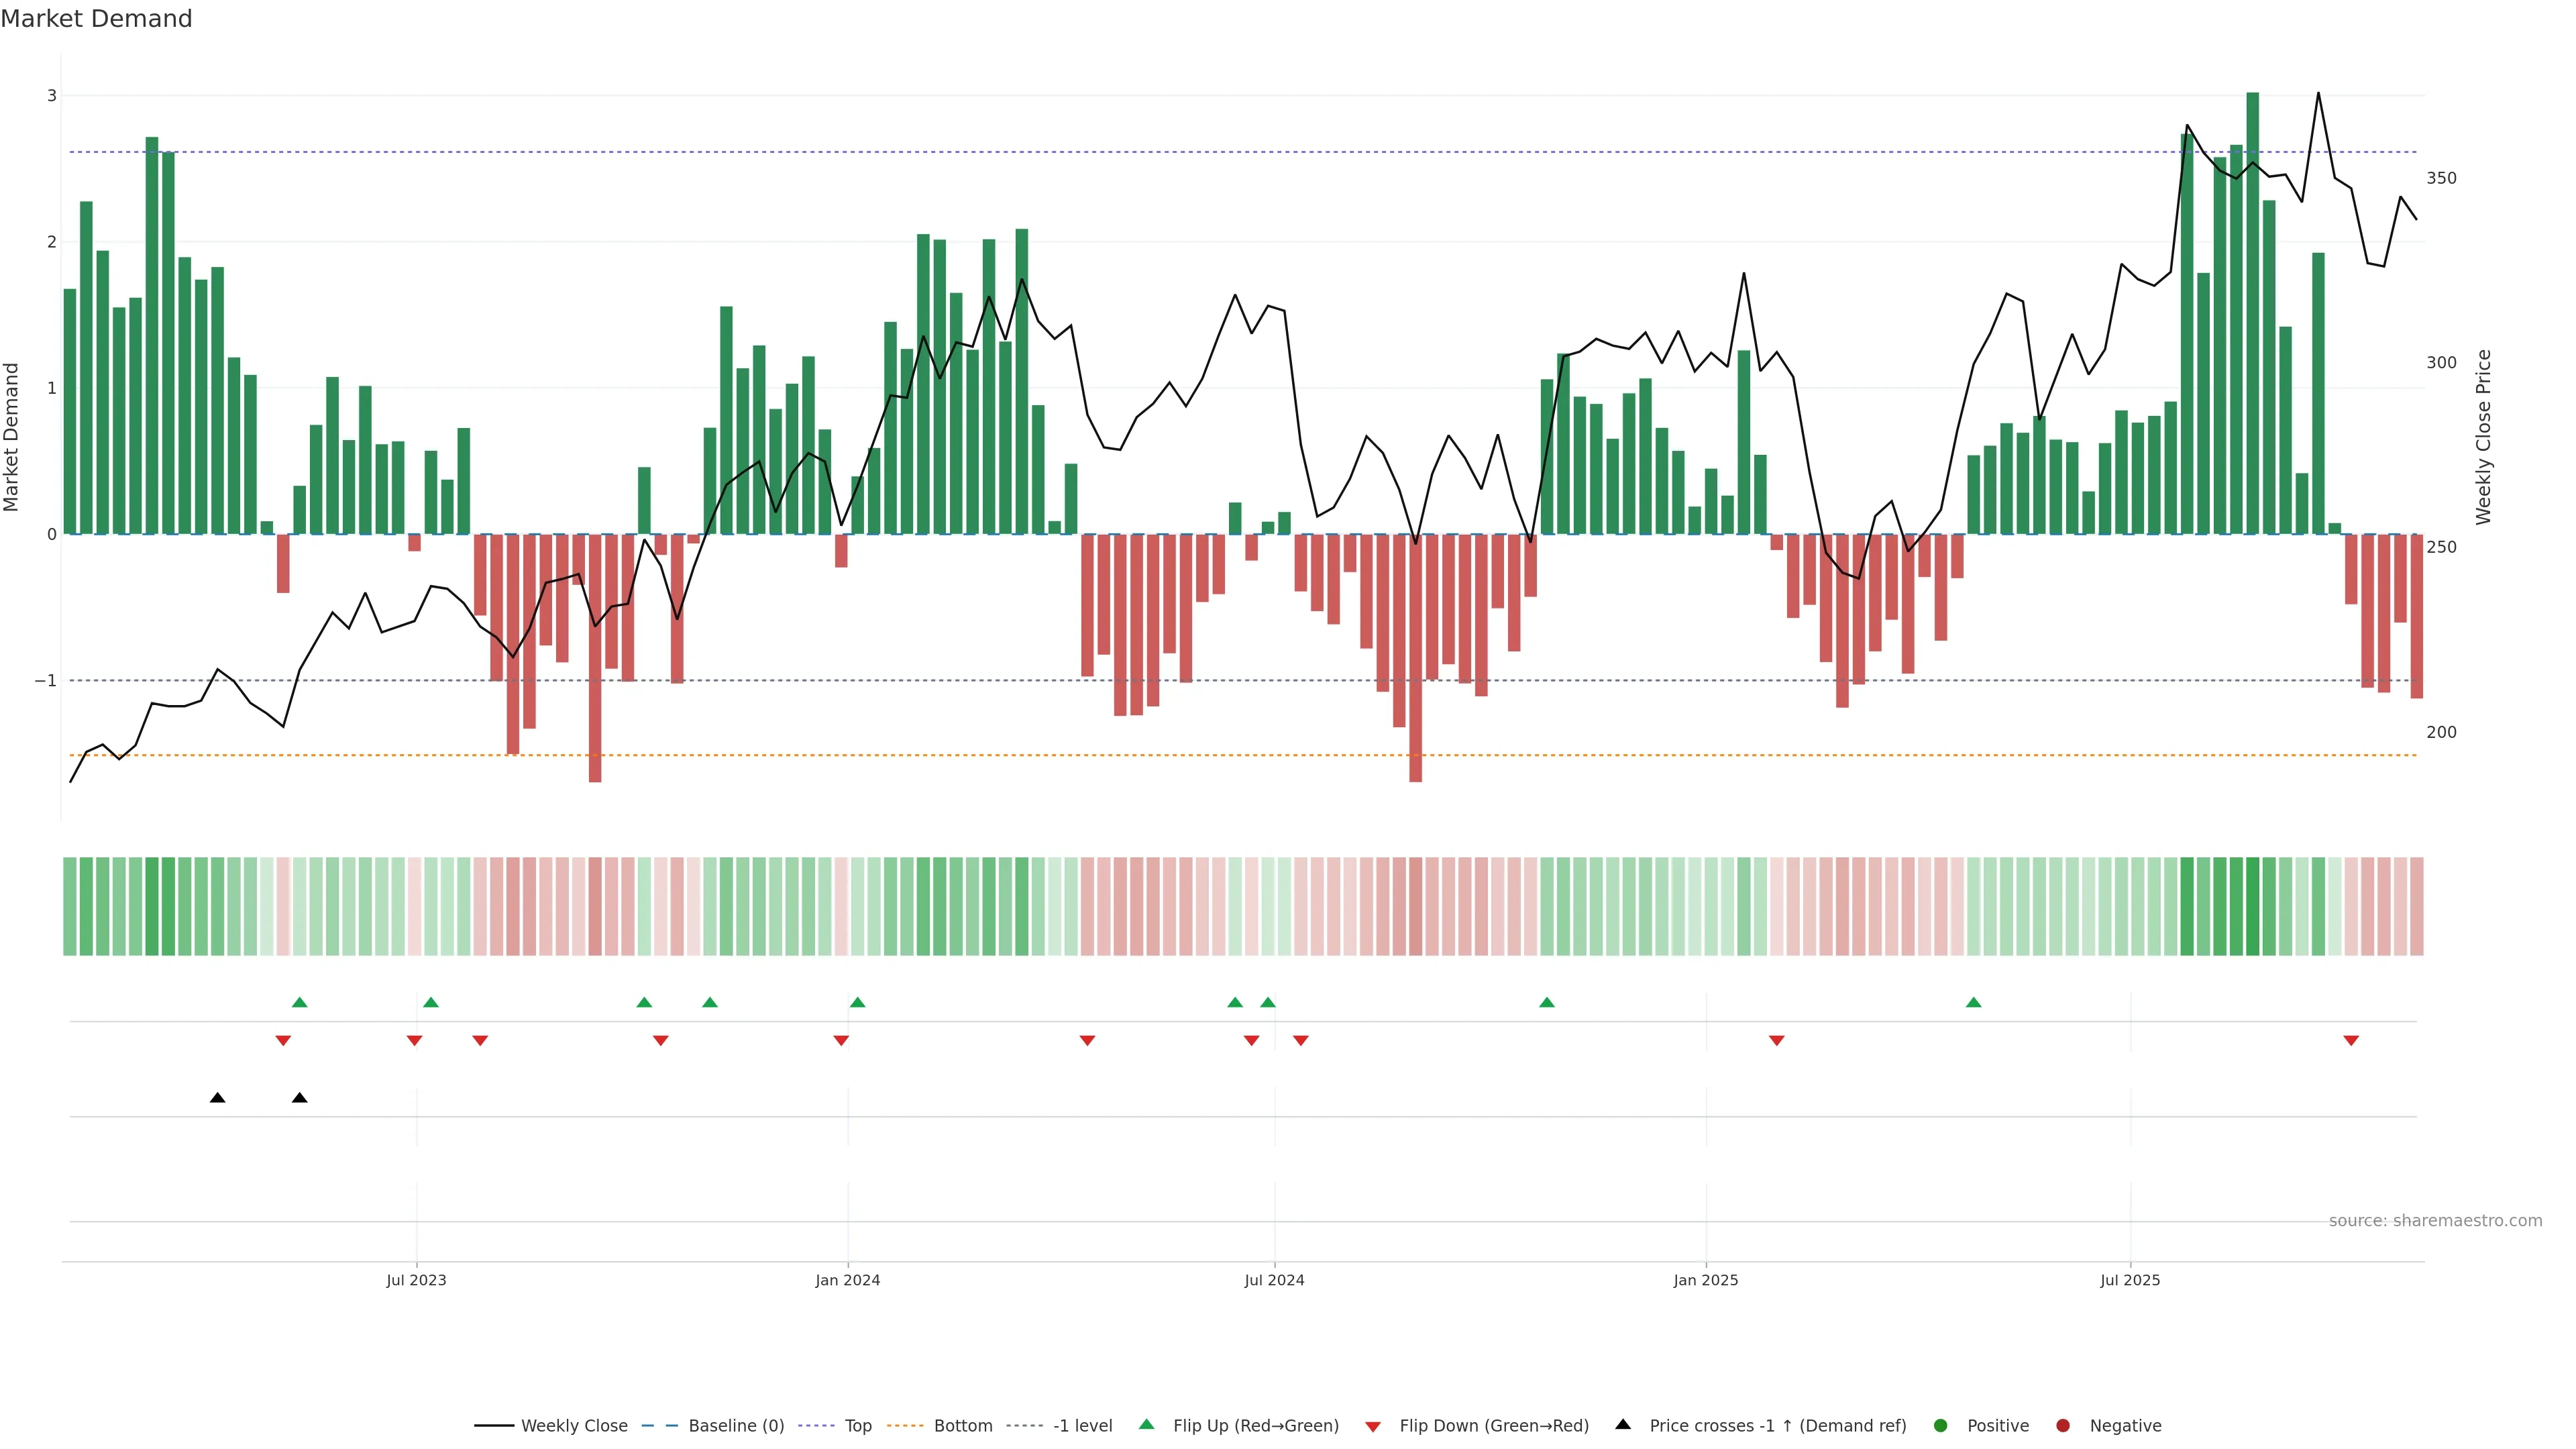The height and width of the screenshot is (1449, 2576).
Task: Toggle the Weekly Close legend entry
Action: [573, 1425]
